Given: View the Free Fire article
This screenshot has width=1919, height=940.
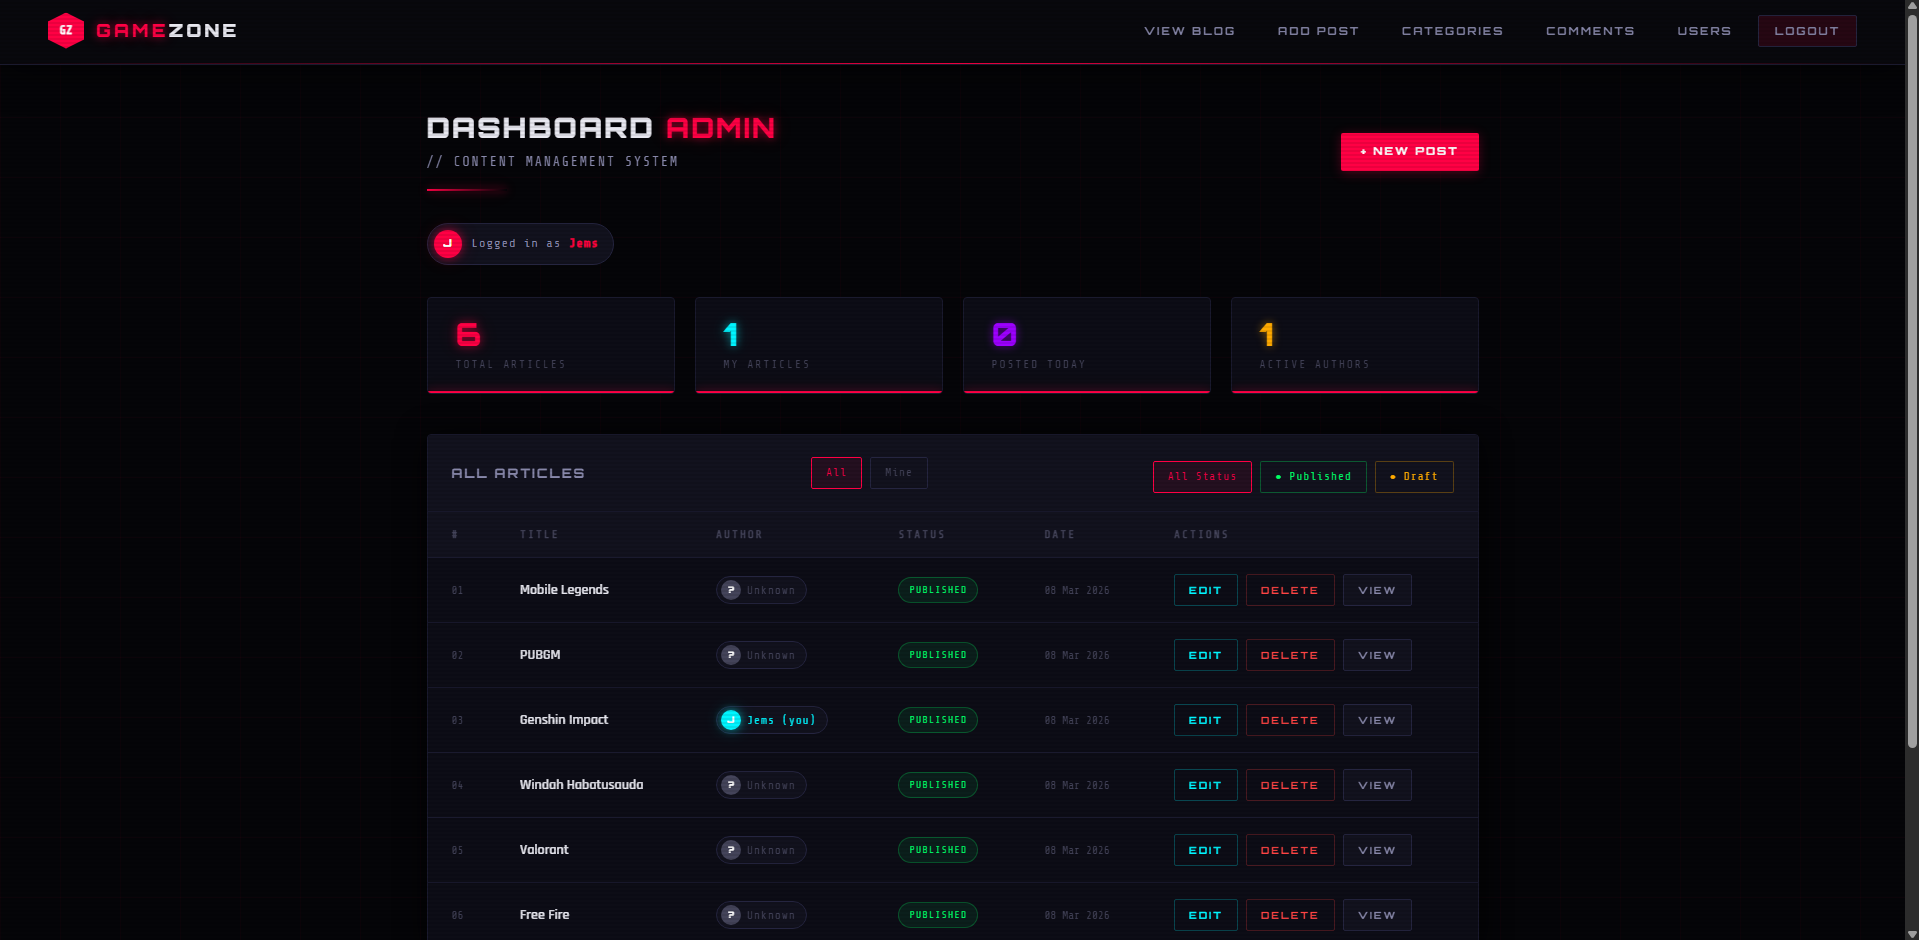Looking at the screenshot, I should (1377, 915).
